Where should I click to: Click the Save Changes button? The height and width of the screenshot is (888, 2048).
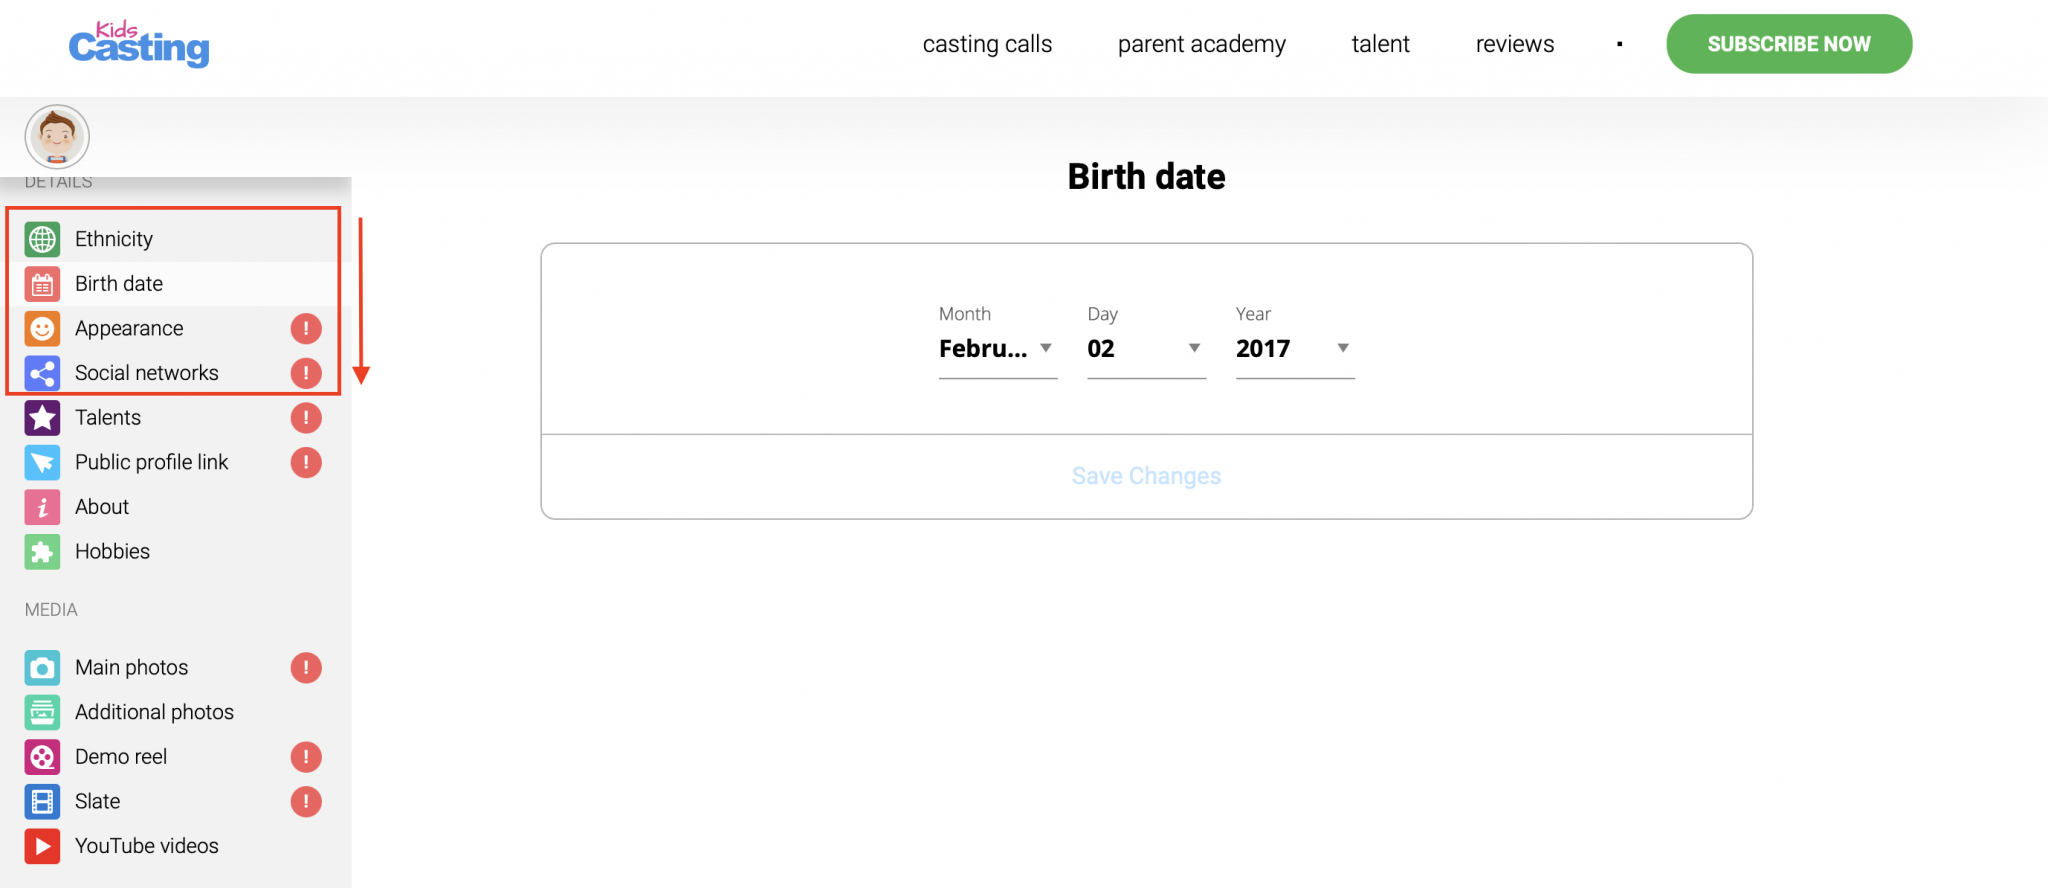(1146, 476)
